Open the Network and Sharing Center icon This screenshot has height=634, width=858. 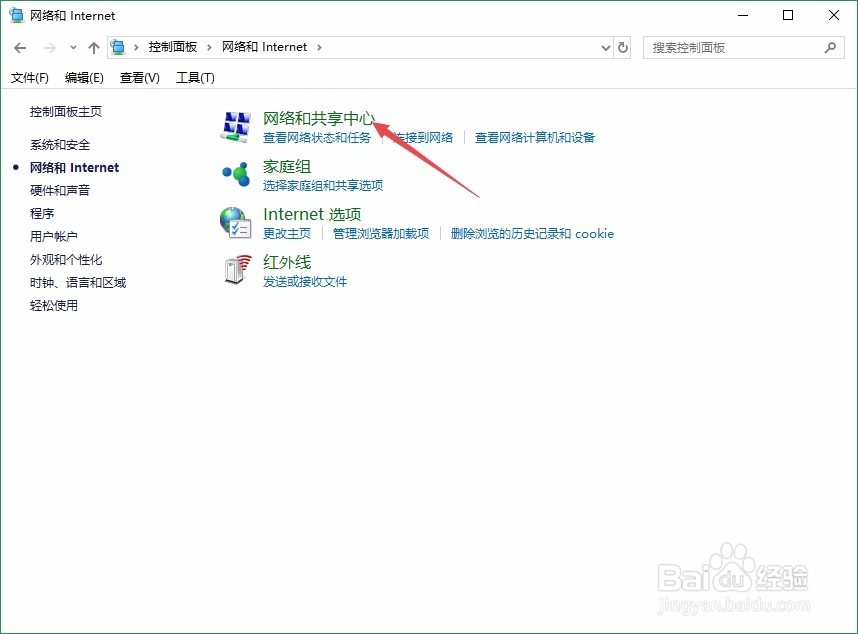(235, 125)
